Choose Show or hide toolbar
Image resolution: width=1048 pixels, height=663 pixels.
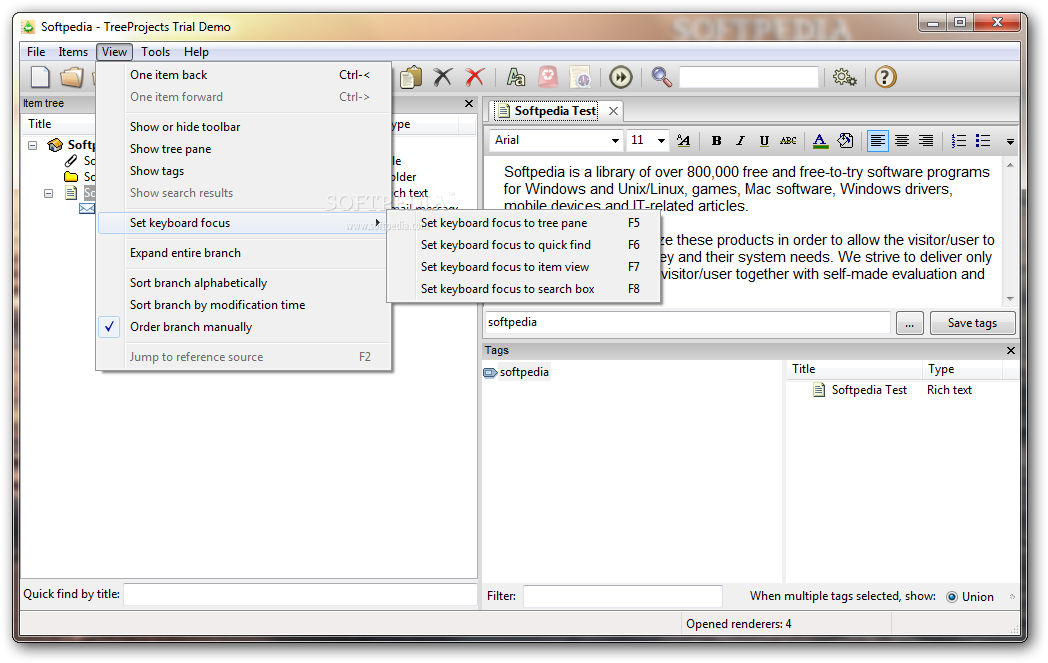click(x=243, y=127)
